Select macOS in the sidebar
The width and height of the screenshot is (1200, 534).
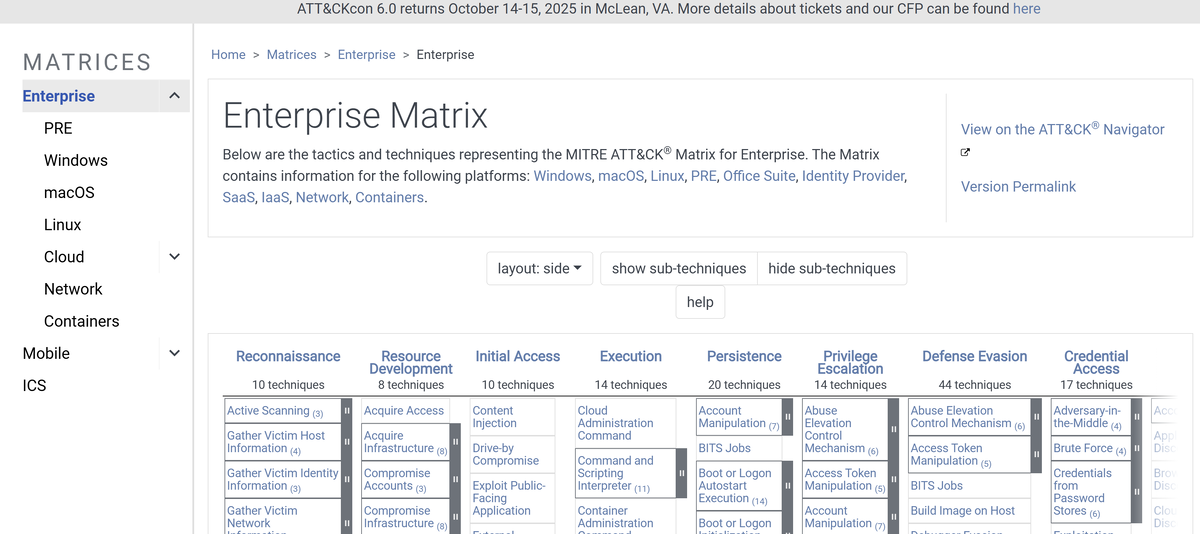[x=69, y=192]
